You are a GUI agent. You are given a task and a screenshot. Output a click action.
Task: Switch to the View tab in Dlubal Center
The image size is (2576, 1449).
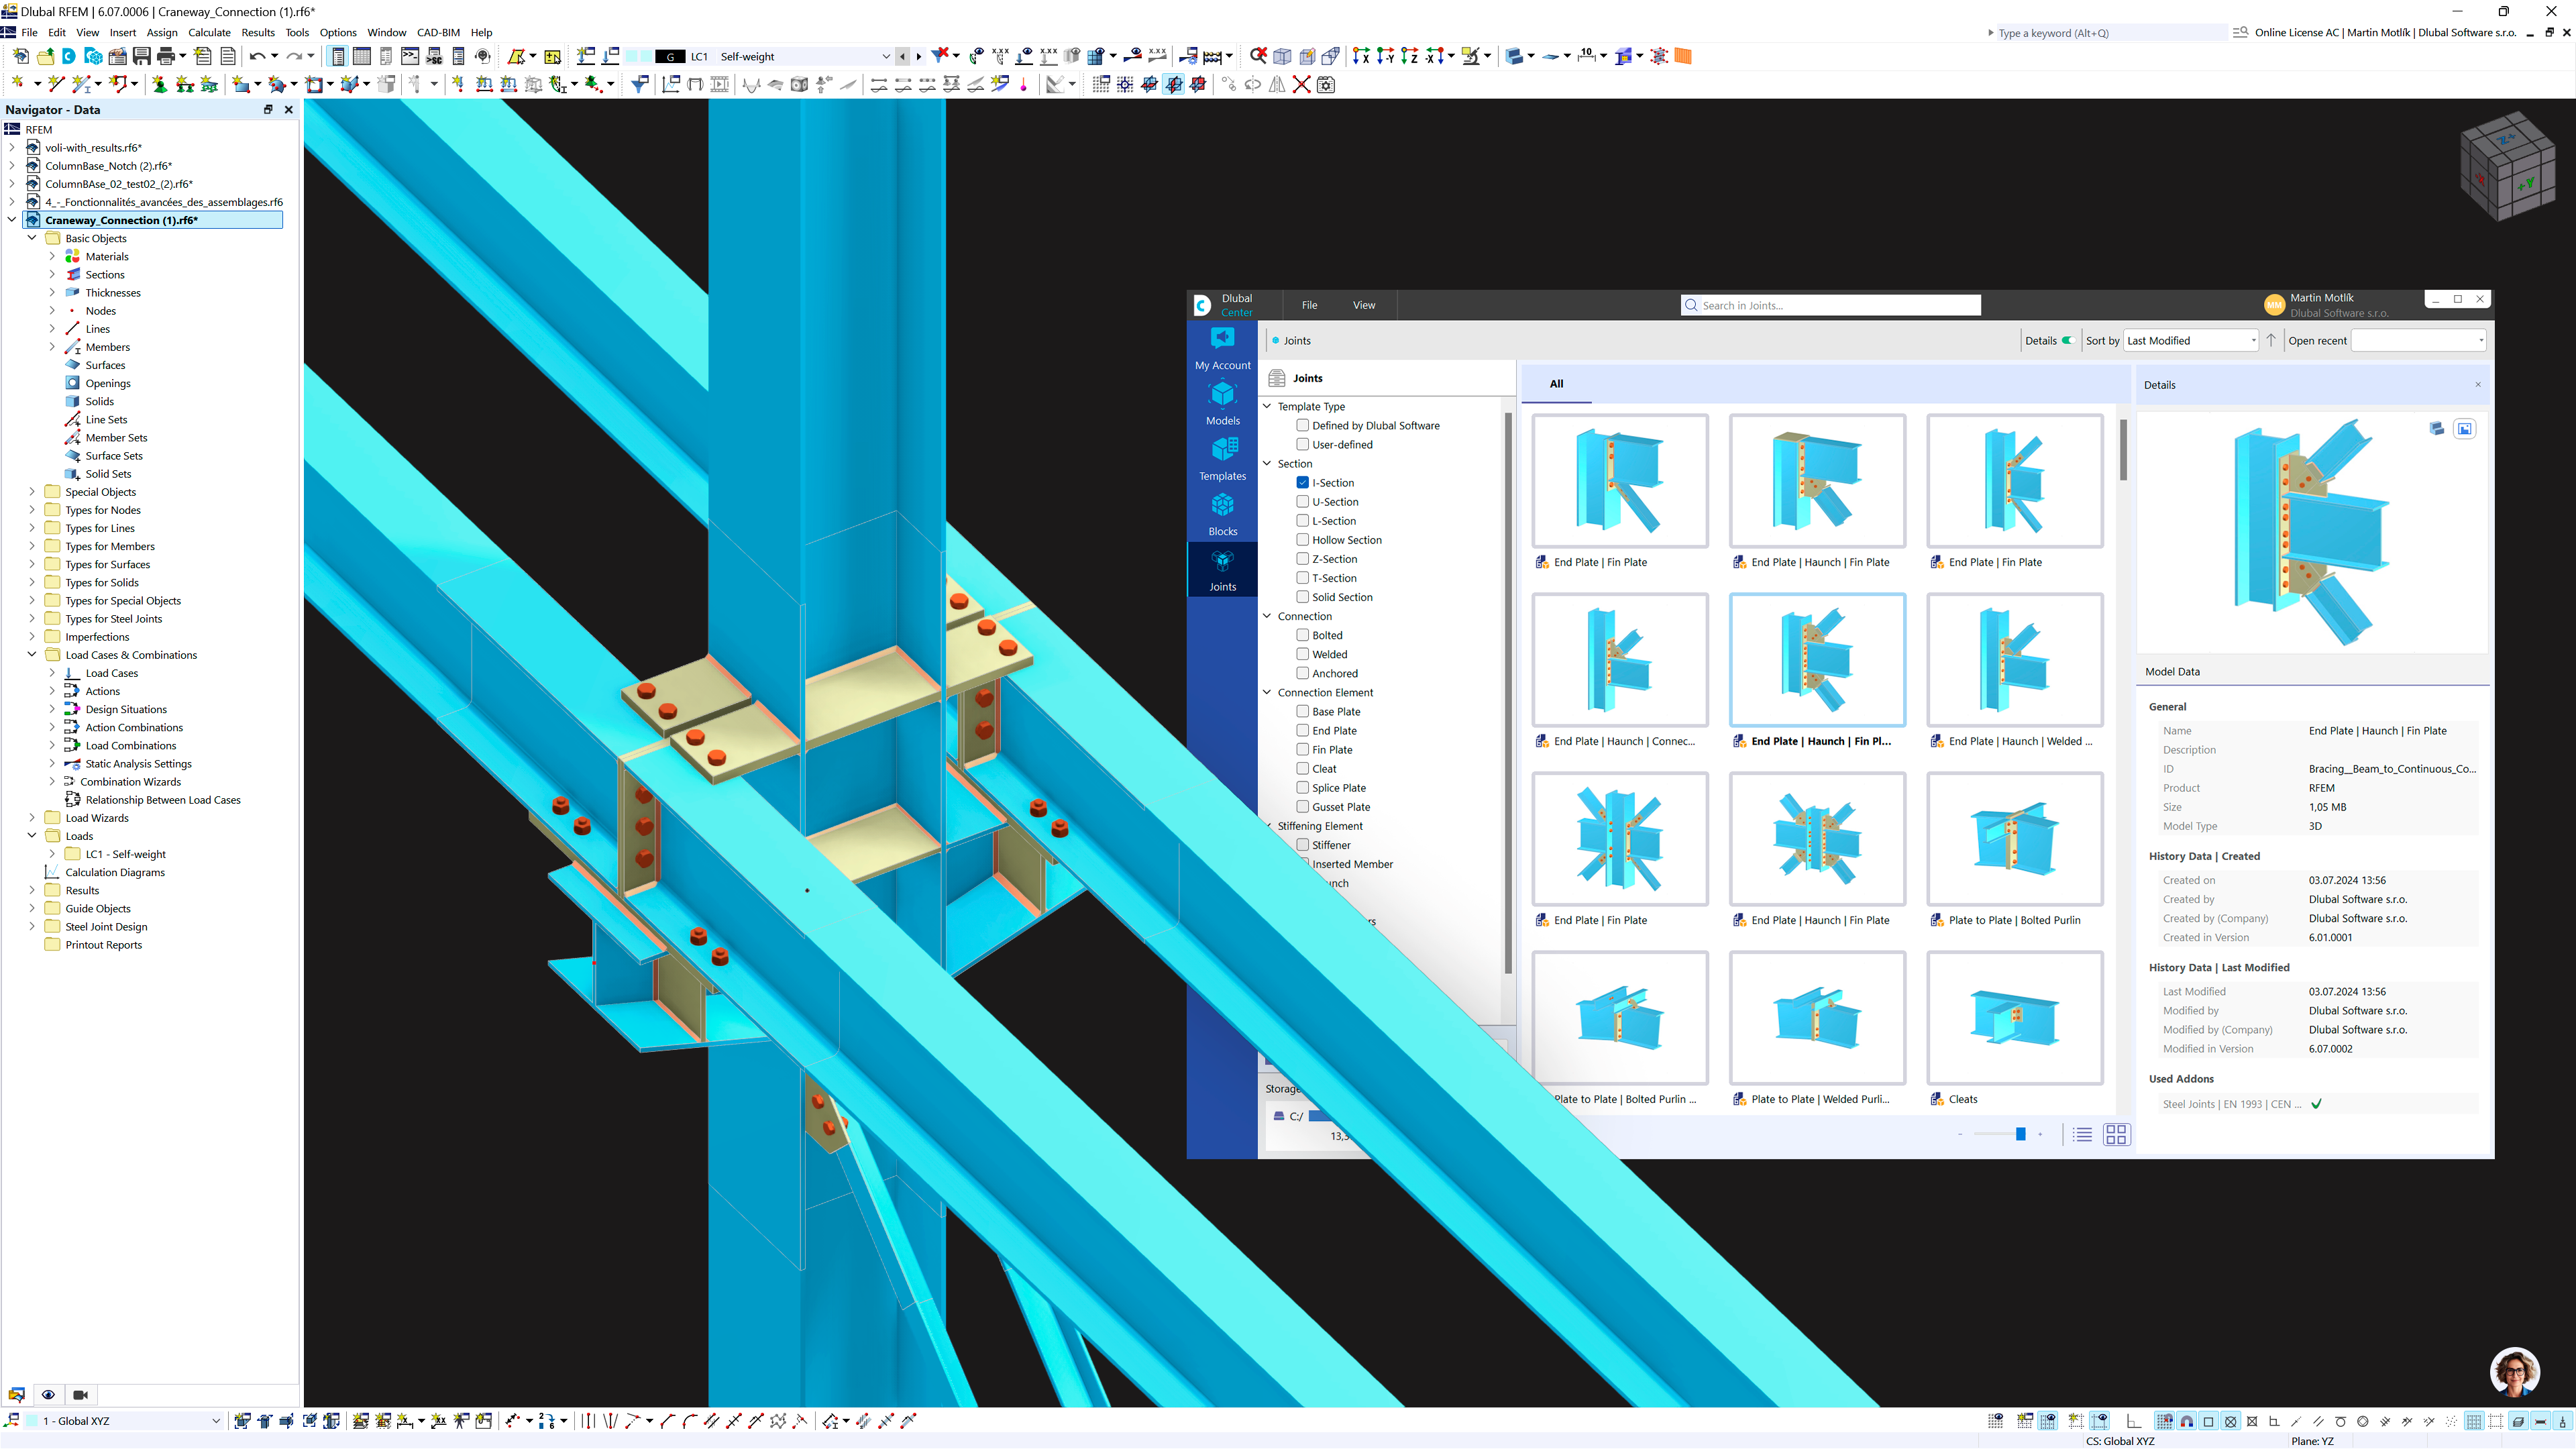click(1364, 305)
